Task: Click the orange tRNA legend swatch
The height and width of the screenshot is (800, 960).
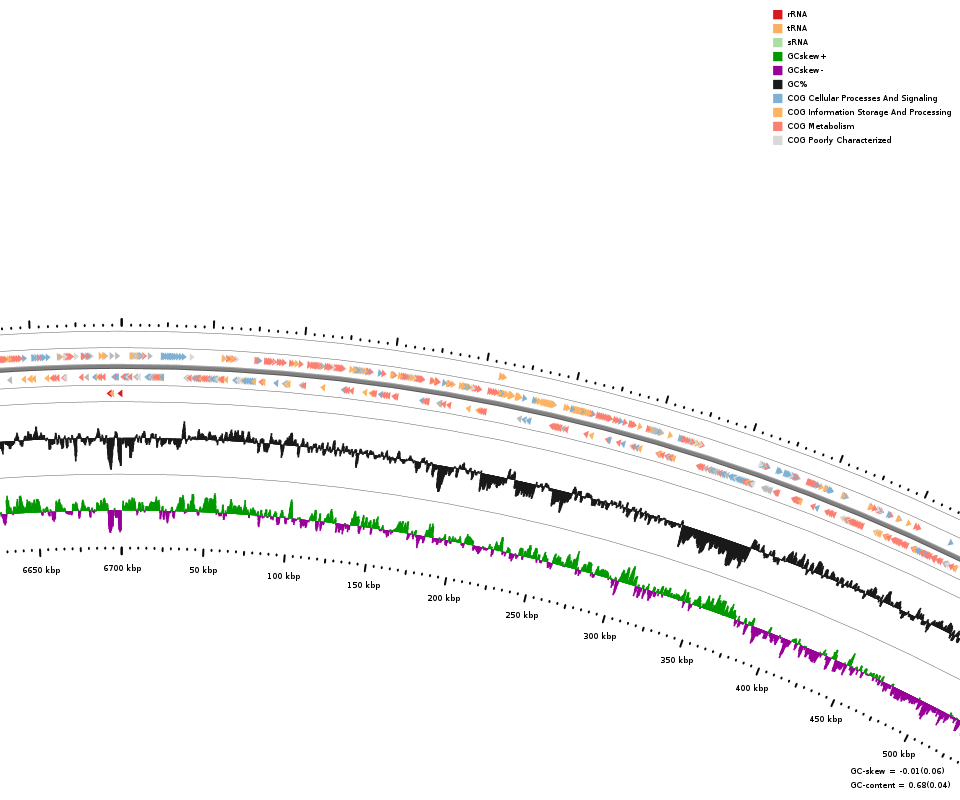Action: [x=777, y=28]
